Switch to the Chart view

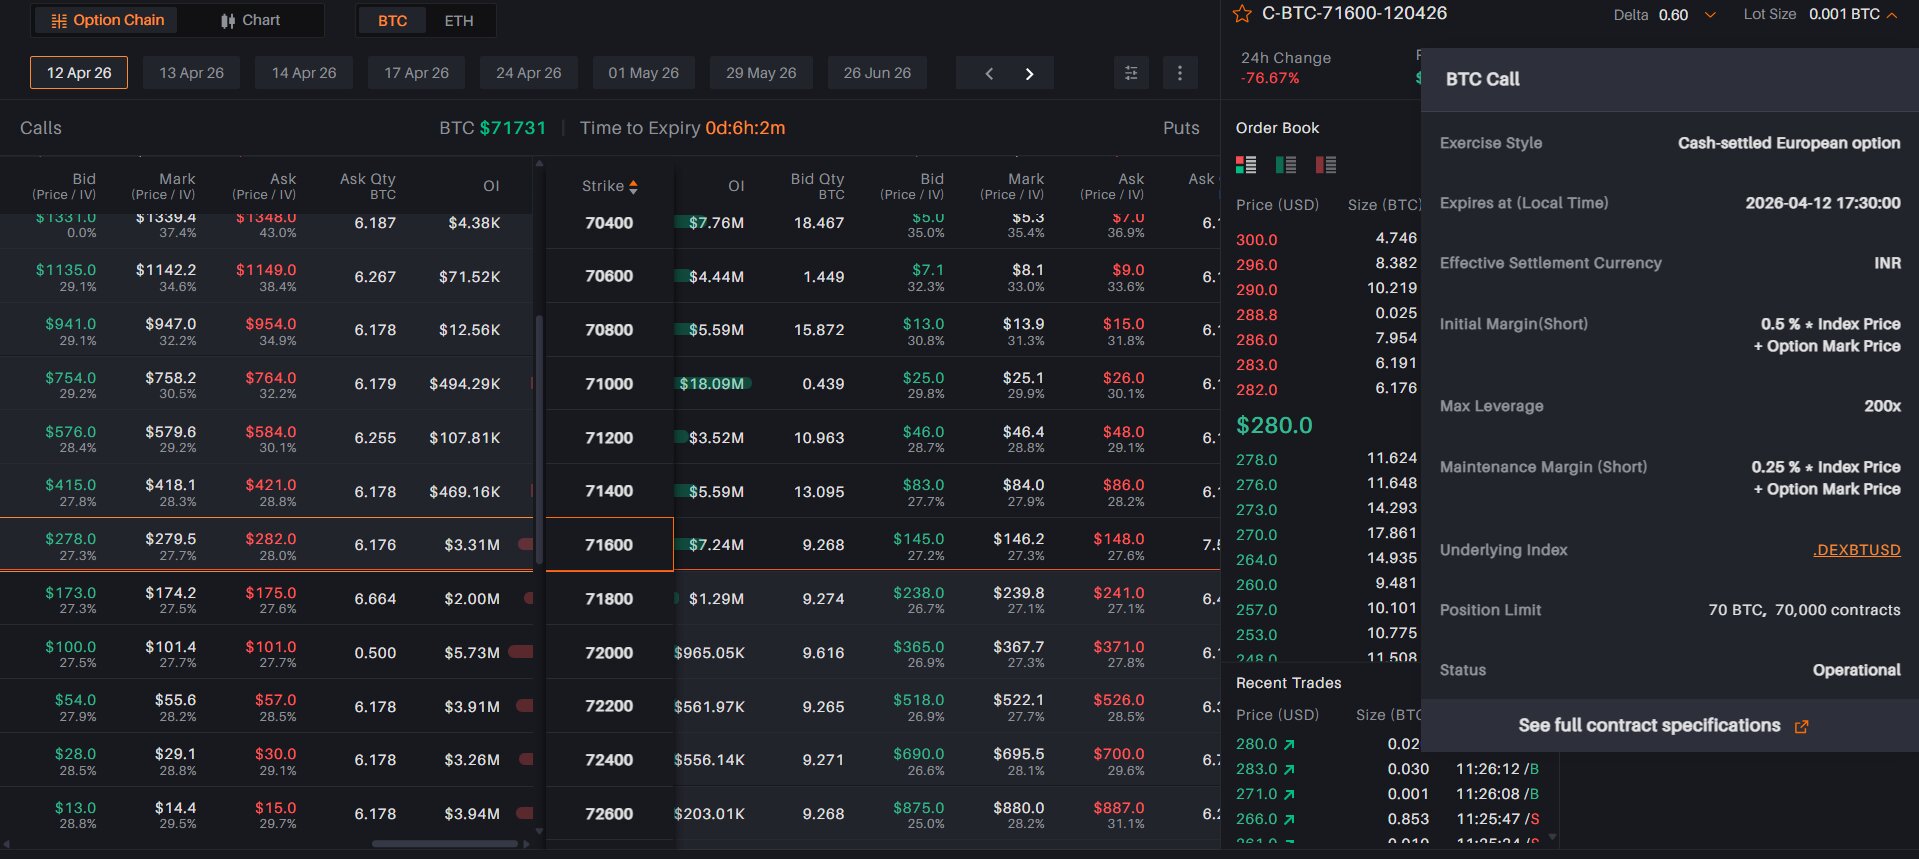(x=250, y=20)
